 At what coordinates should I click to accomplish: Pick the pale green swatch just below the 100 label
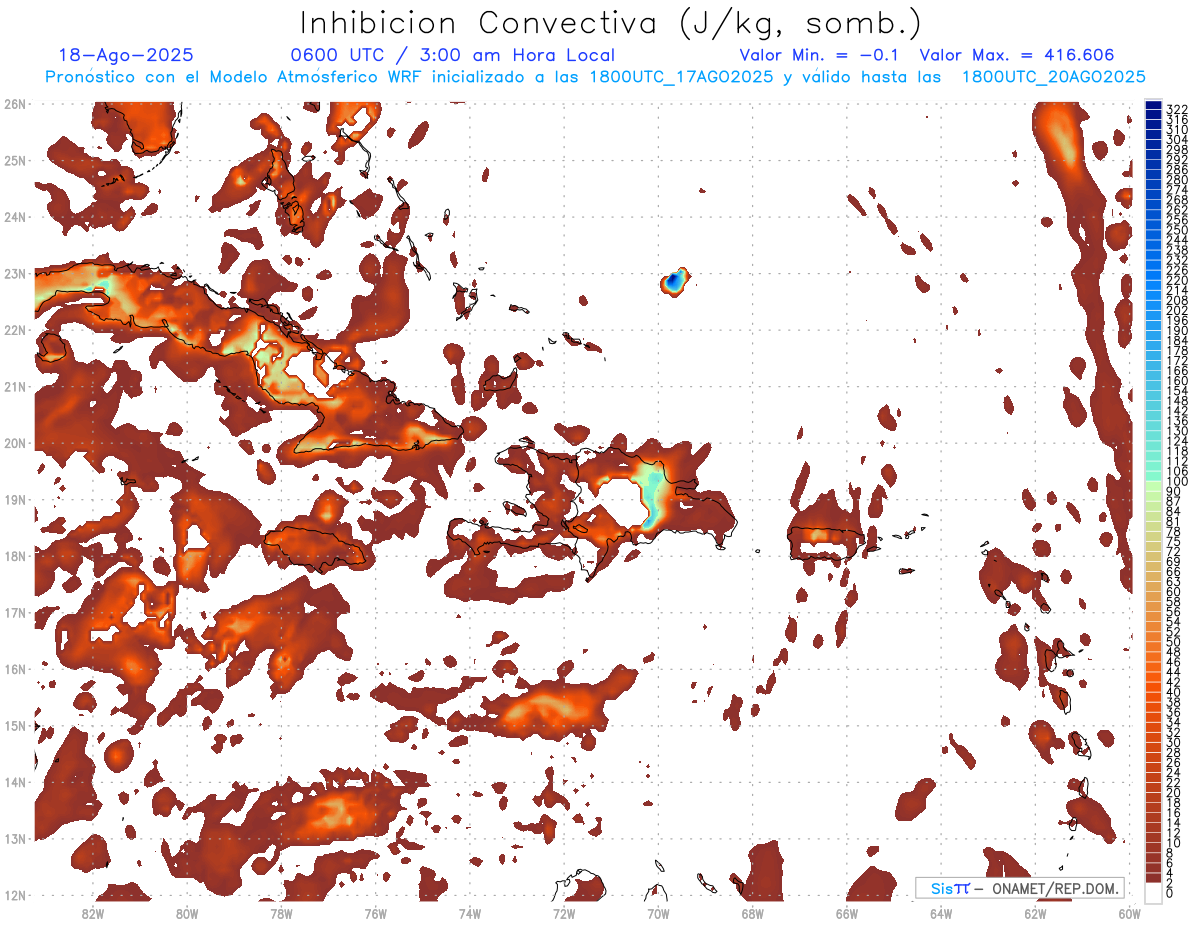tap(1153, 487)
